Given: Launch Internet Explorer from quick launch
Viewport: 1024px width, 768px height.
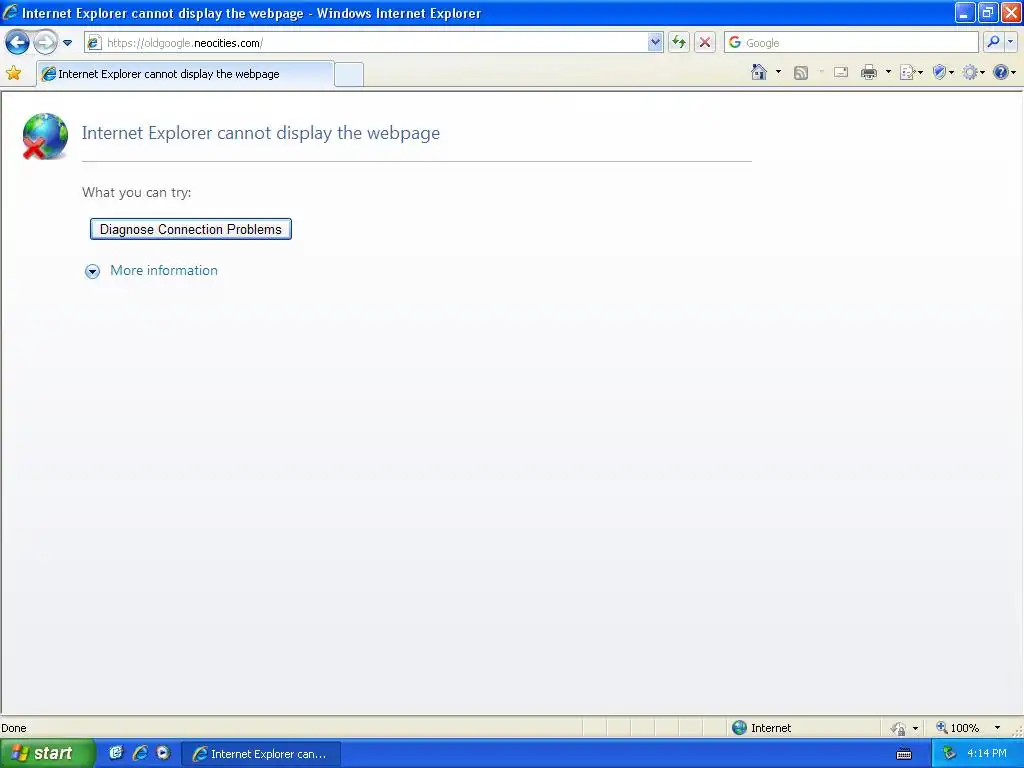Looking at the screenshot, I should tap(140, 753).
